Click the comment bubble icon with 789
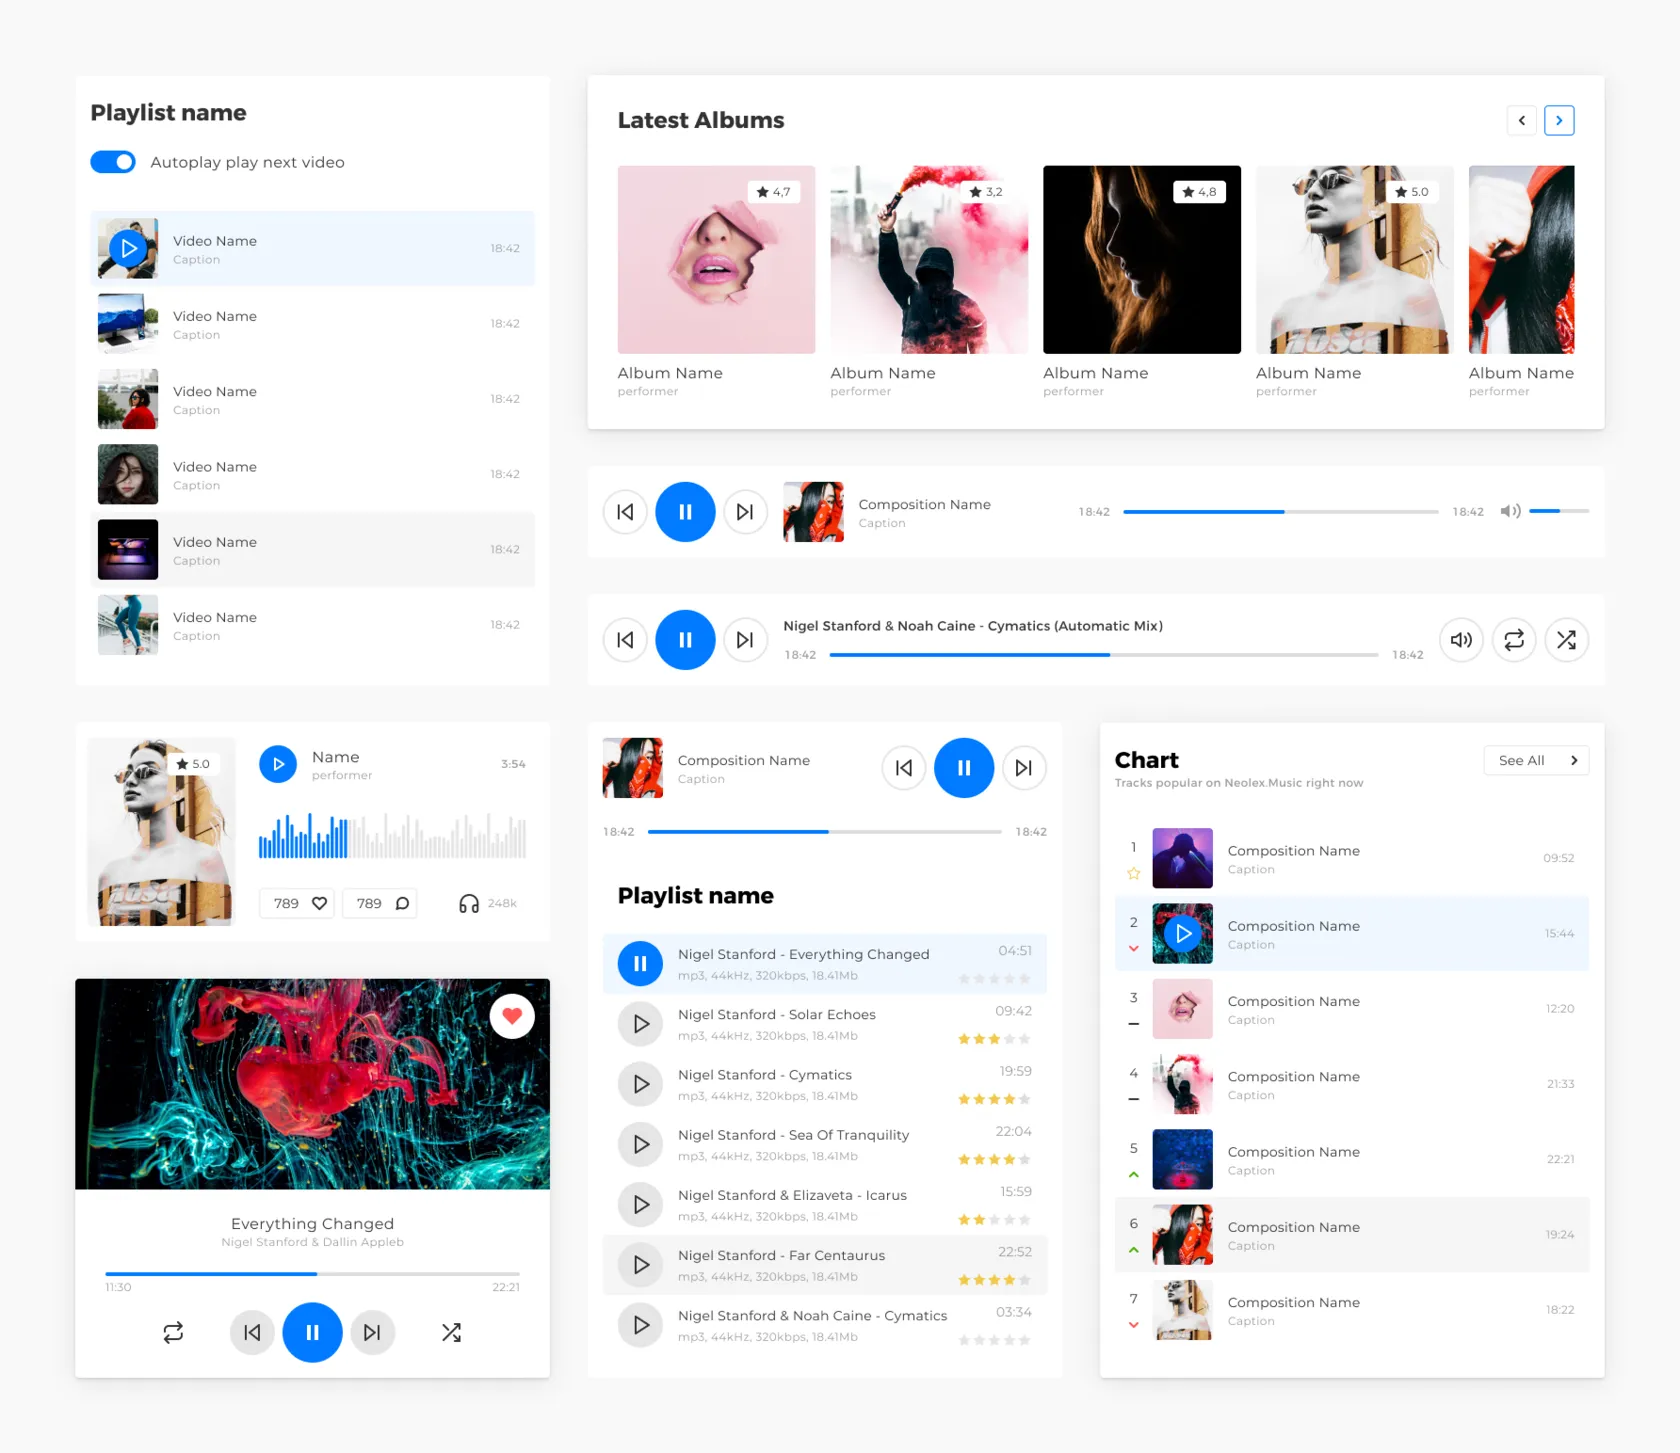1680x1453 pixels. click(x=402, y=904)
